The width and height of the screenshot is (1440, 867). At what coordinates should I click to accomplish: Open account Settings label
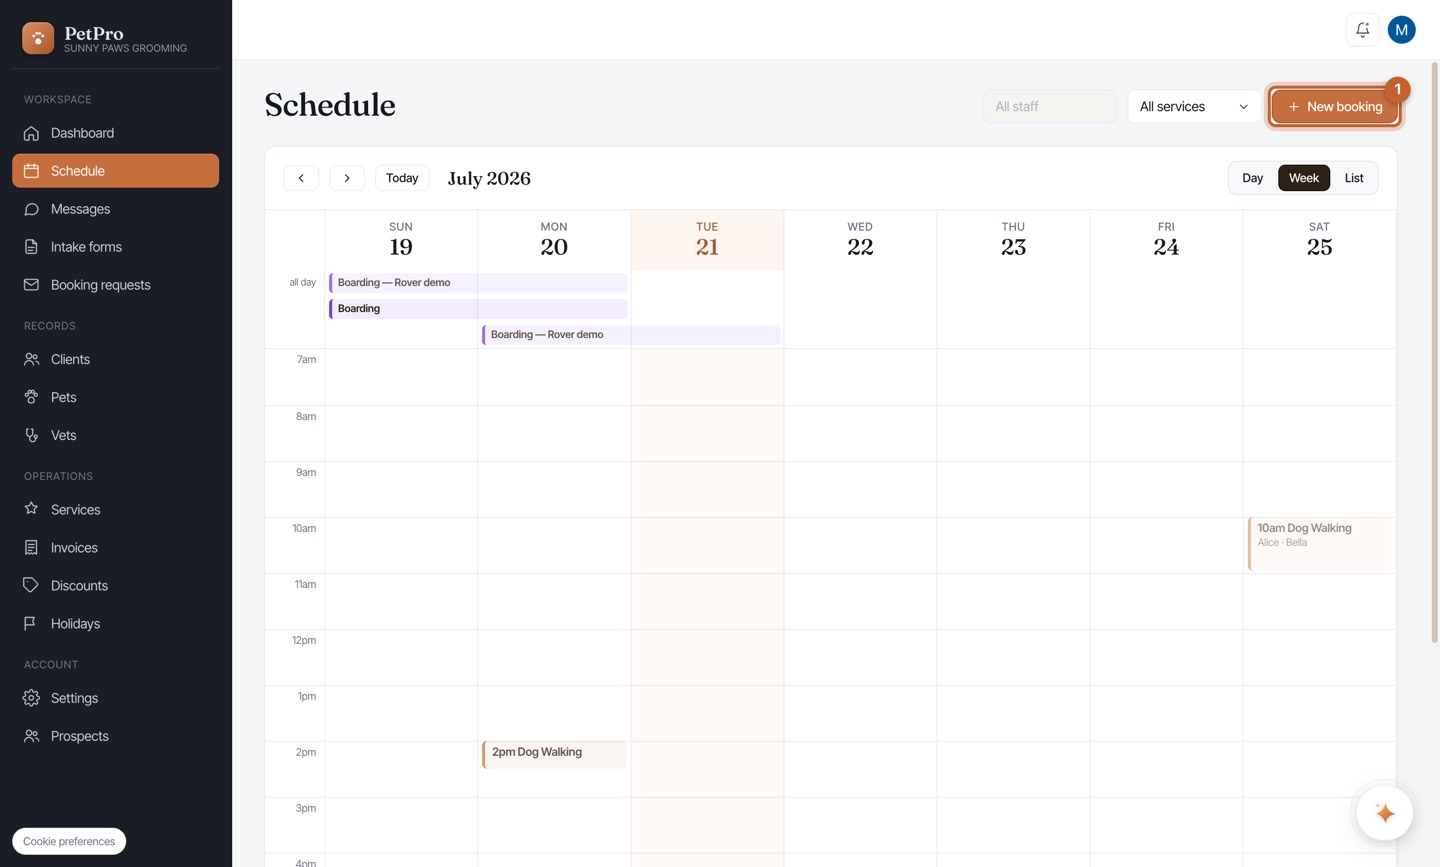[74, 698]
